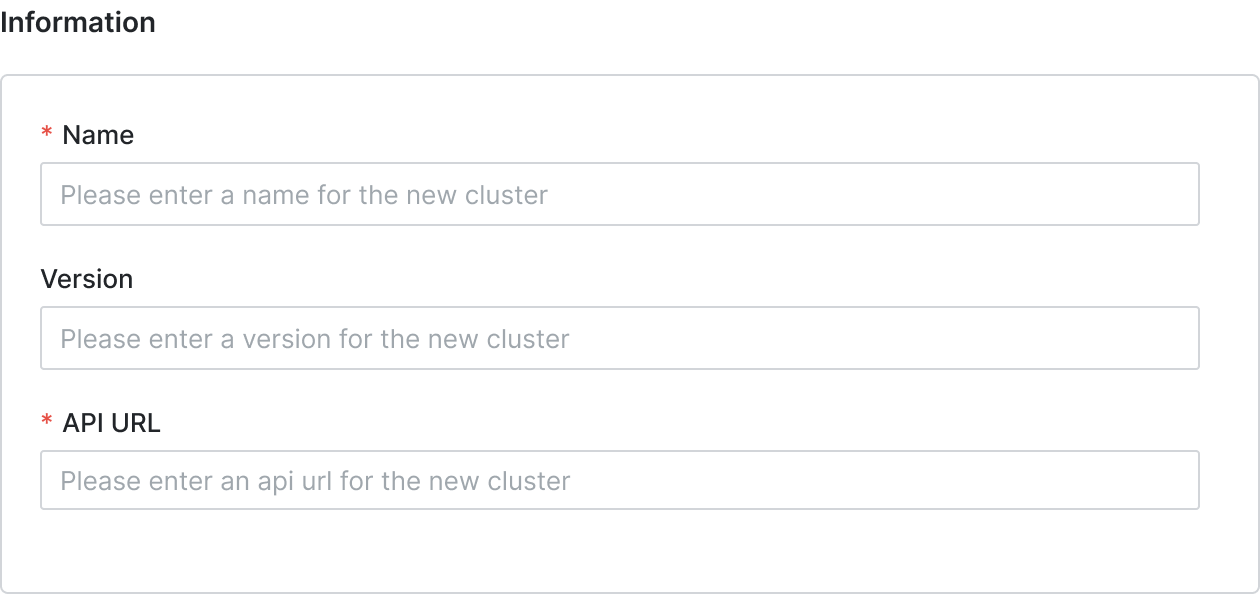Select the API URL input field

pos(620,480)
